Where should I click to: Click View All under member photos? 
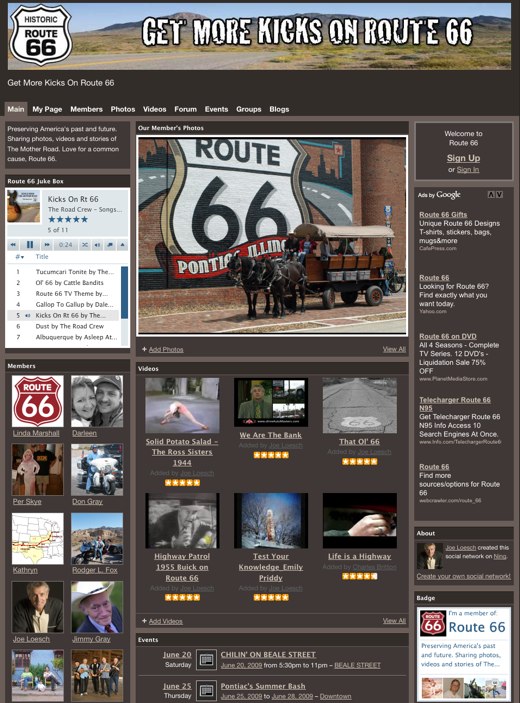pos(394,349)
